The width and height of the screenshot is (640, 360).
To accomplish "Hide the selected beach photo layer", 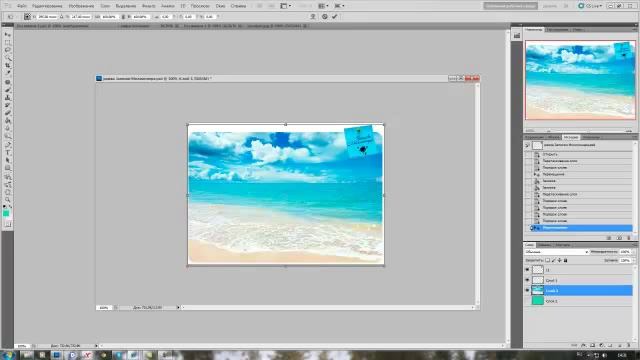I will 527,290.
